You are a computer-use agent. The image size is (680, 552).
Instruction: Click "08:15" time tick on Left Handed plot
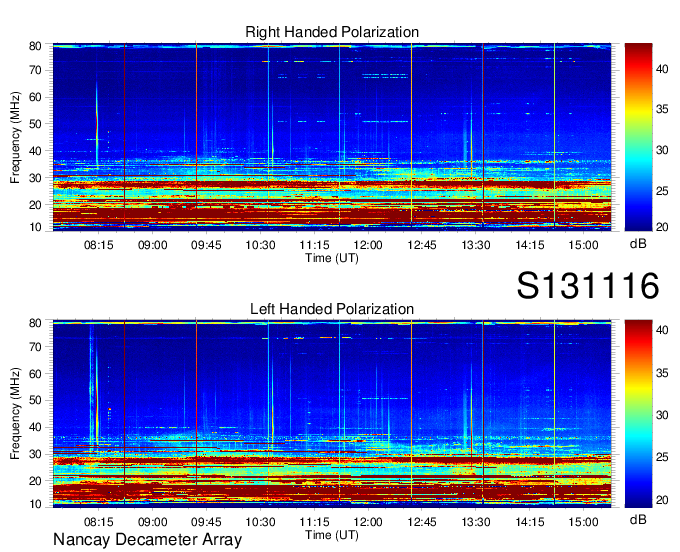tap(98, 521)
